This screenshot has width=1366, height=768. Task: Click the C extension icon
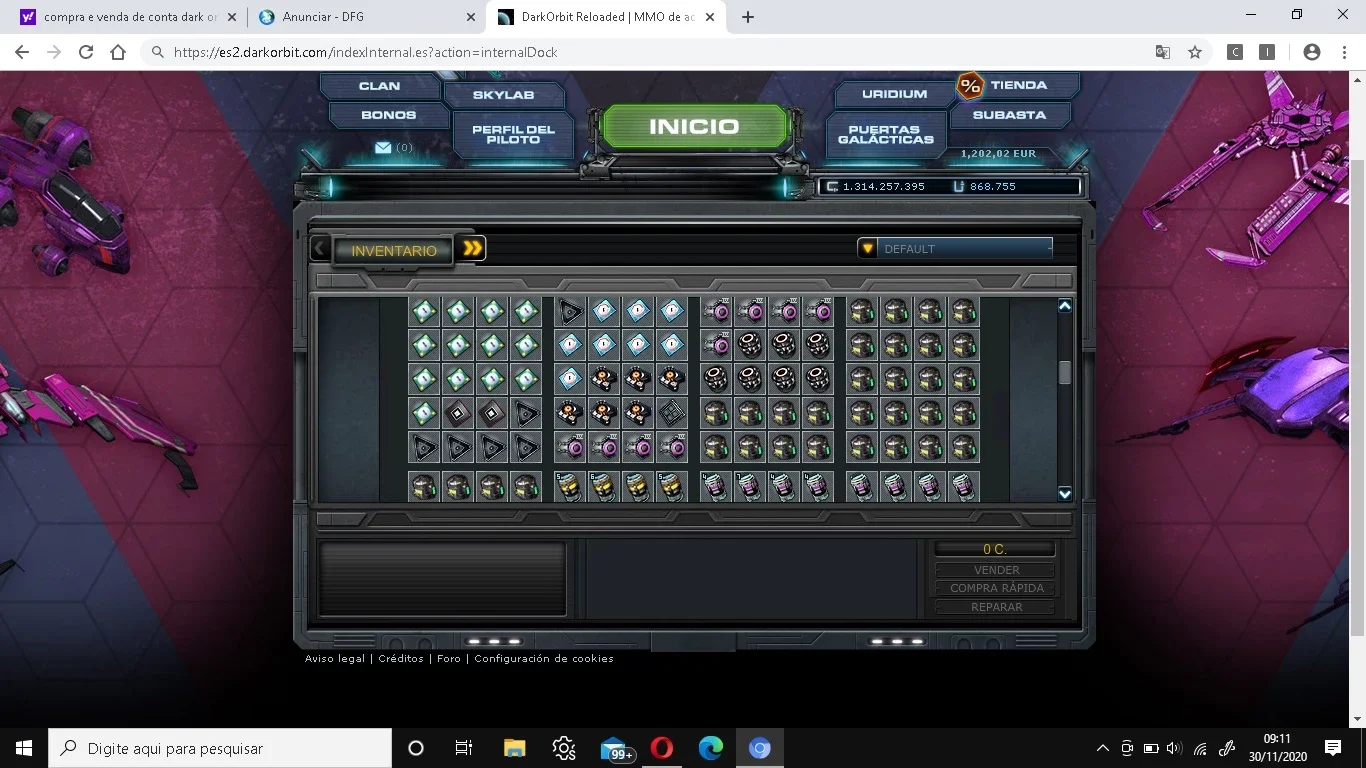1235,52
